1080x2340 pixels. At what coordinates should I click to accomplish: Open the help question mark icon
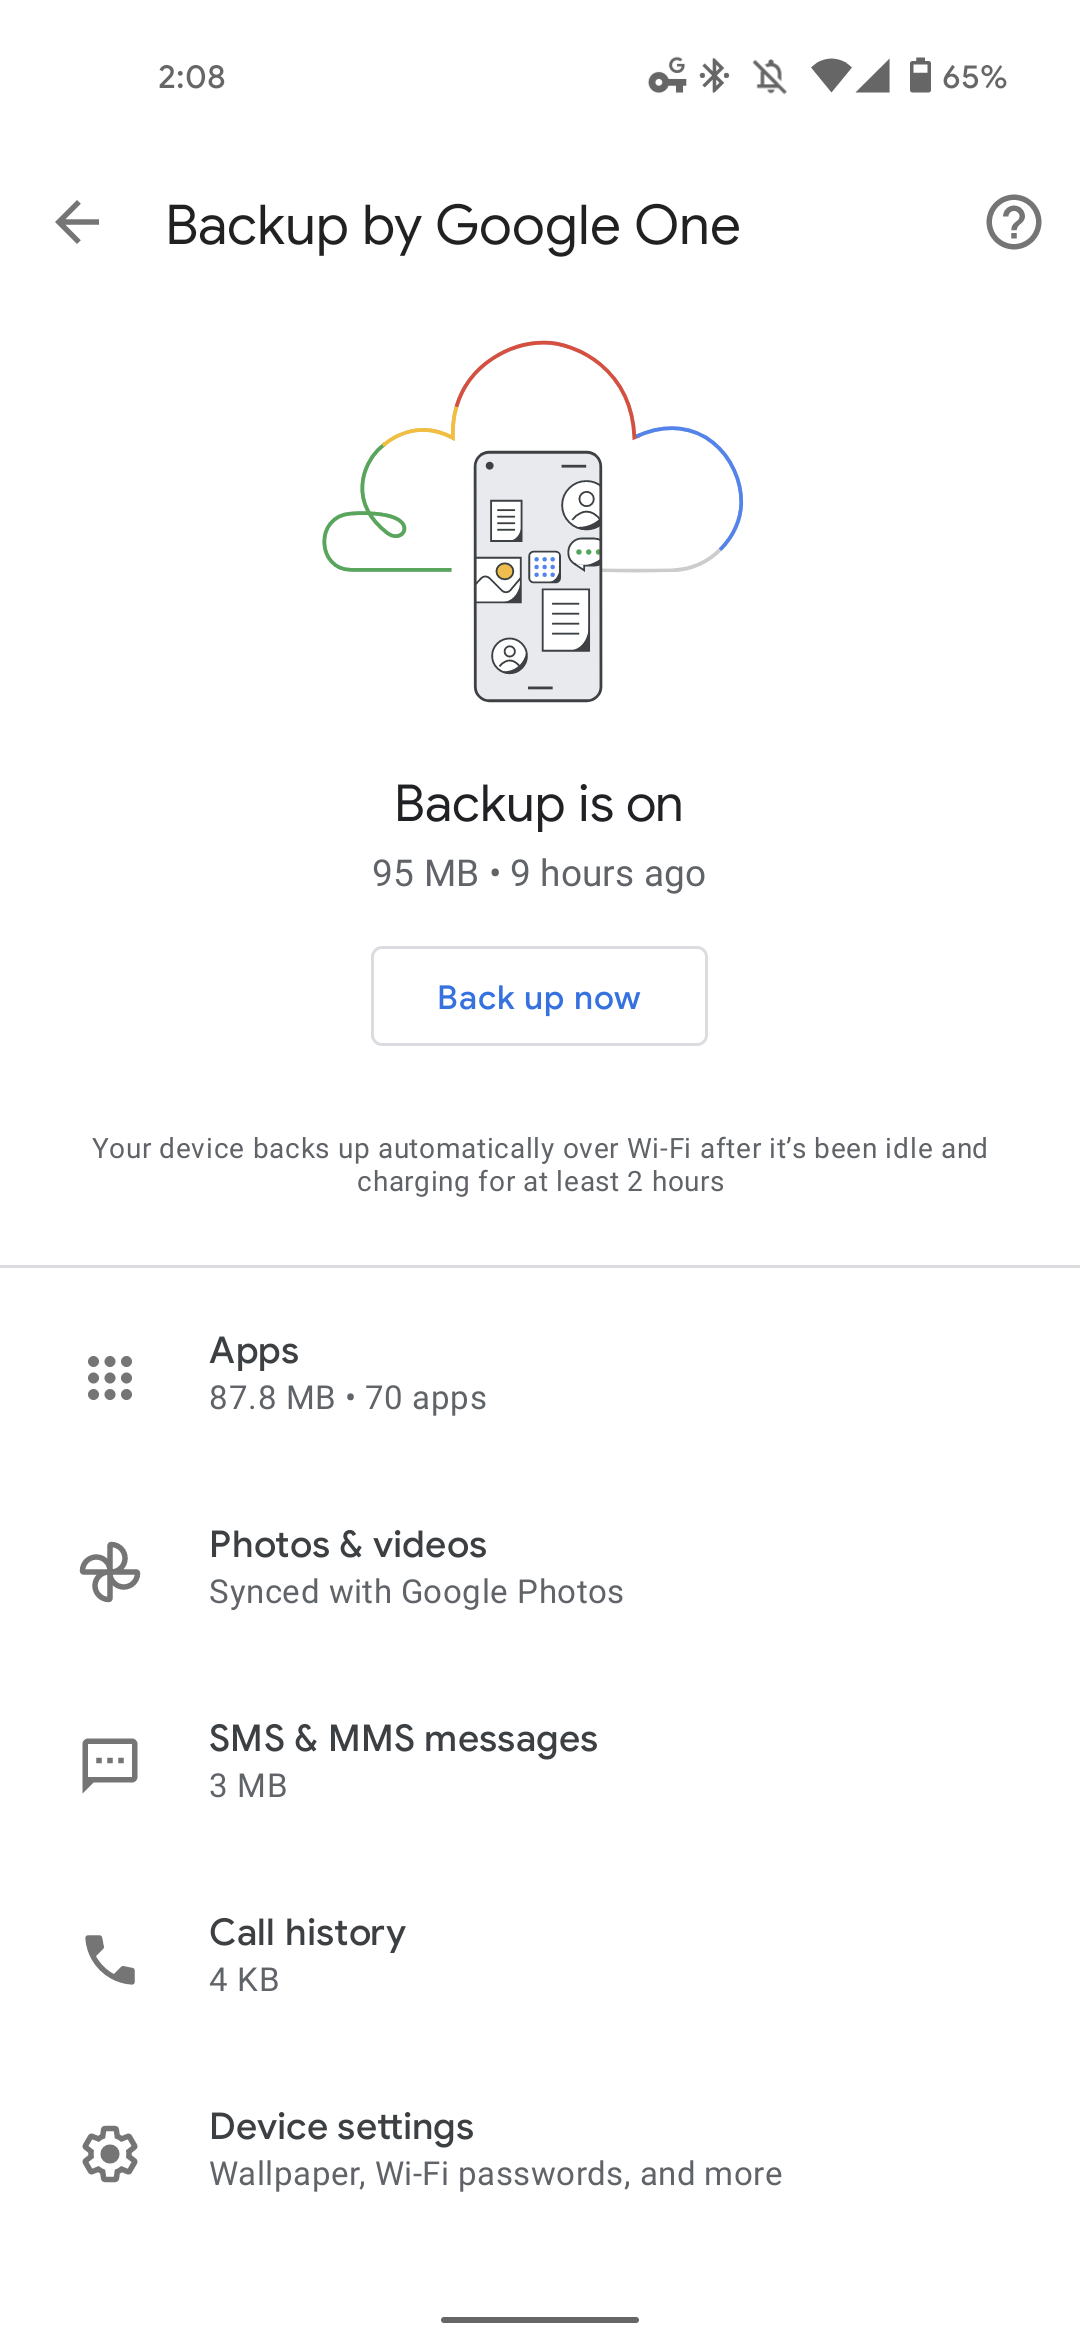tap(1013, 222)
